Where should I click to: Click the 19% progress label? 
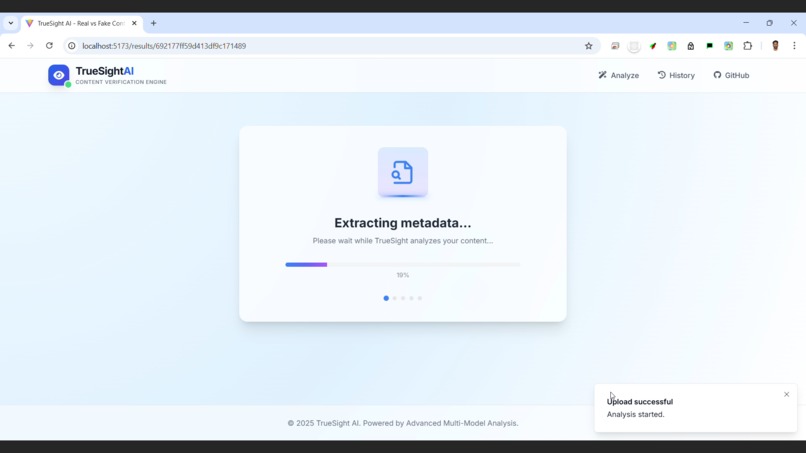click(402, 275)
